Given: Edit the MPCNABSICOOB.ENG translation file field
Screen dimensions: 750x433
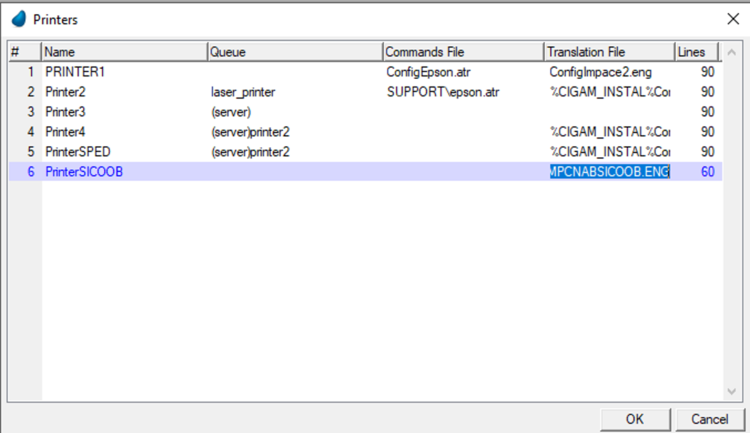Looking at the screenshot, I should click(x=609, y=172).
